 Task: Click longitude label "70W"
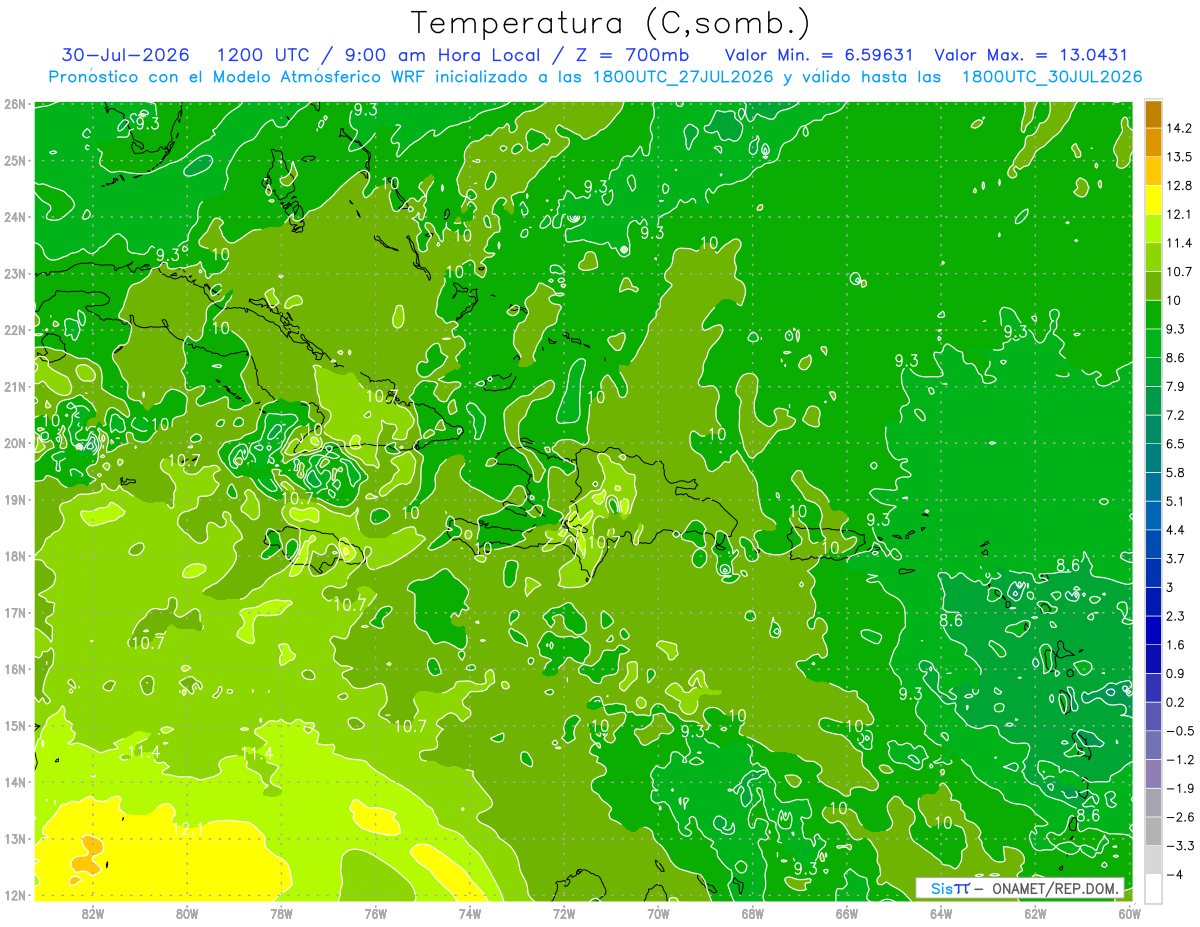[658, 913]
